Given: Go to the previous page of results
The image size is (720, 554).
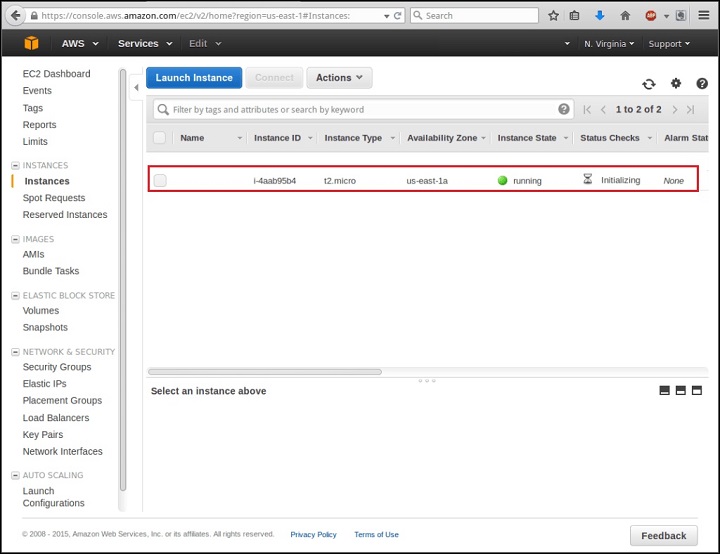Looking at the screenshot, I should (603, 109).
